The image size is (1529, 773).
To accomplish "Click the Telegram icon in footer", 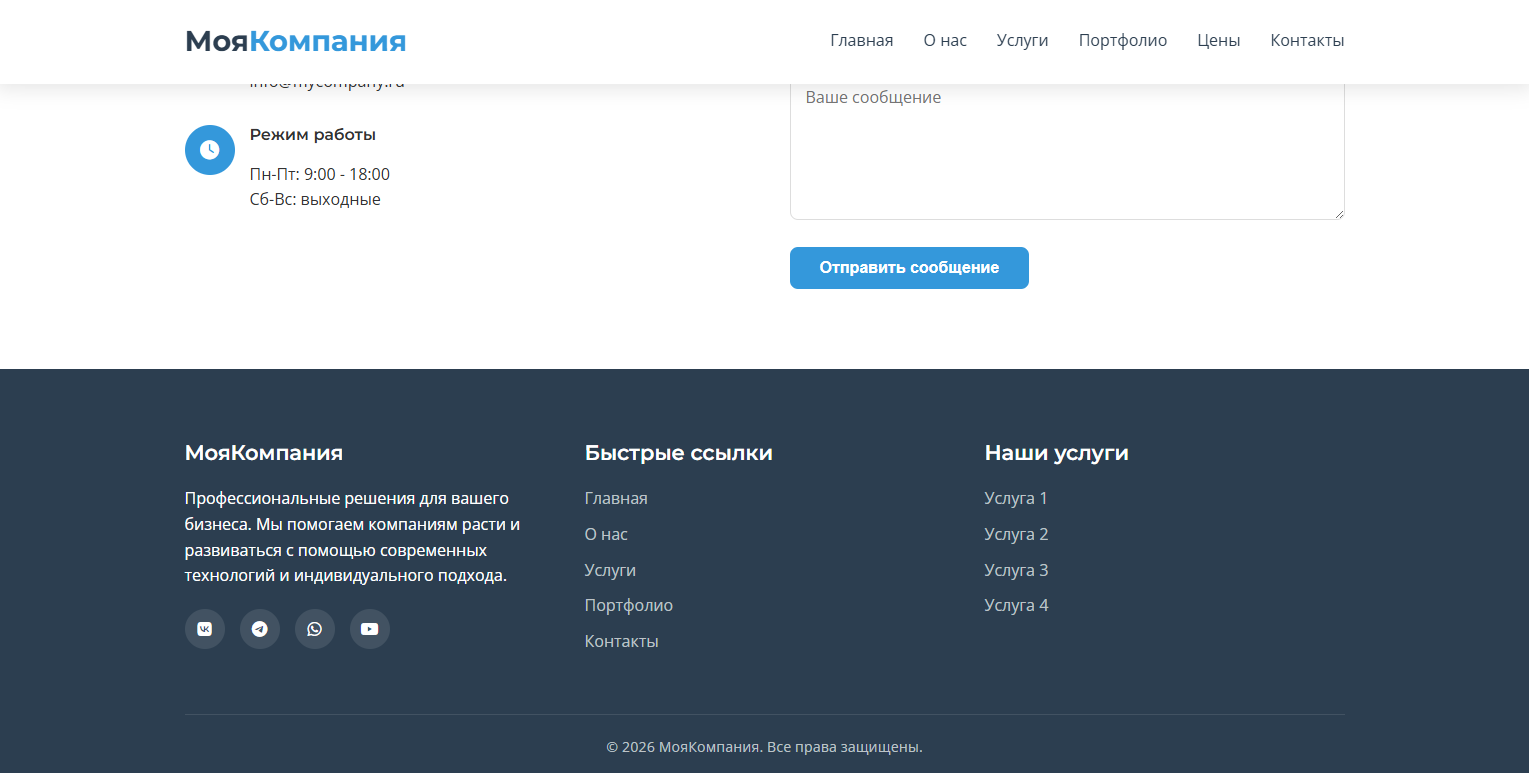I will click(260, 629).
